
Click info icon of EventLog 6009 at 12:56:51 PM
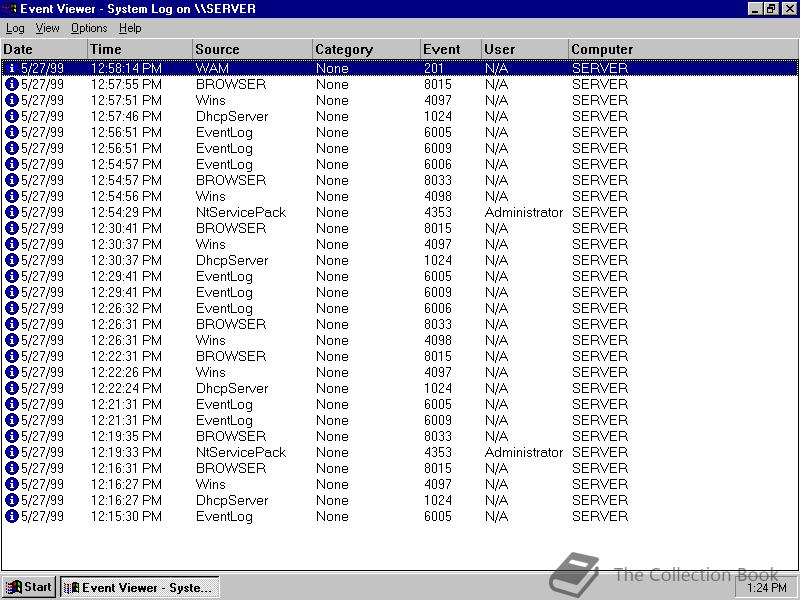click(x=12, y=148)
